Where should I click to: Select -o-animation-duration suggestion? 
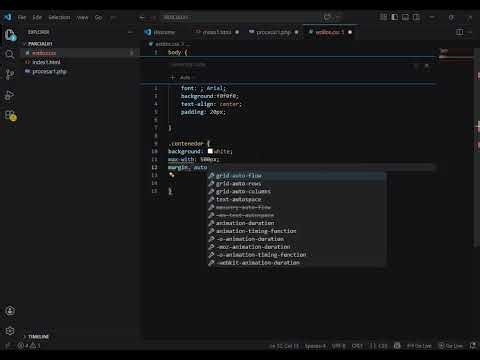click(297, 239)
